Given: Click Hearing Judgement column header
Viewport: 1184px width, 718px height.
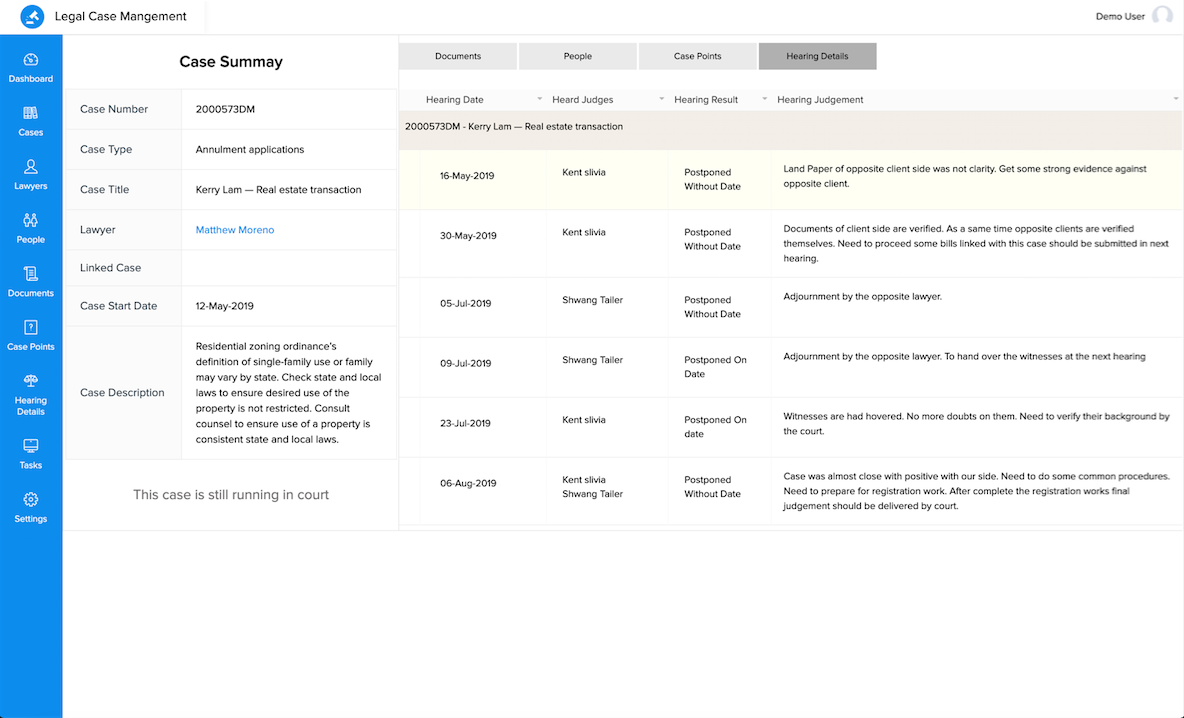Looking at the screenshot, I should [820, 100].
